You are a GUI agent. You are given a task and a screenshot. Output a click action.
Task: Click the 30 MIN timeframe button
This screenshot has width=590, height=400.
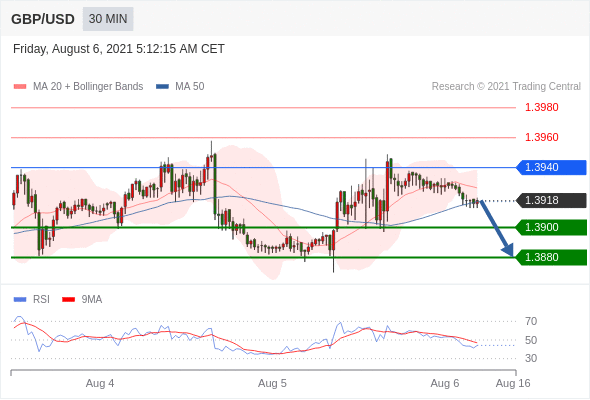point(108,19)
